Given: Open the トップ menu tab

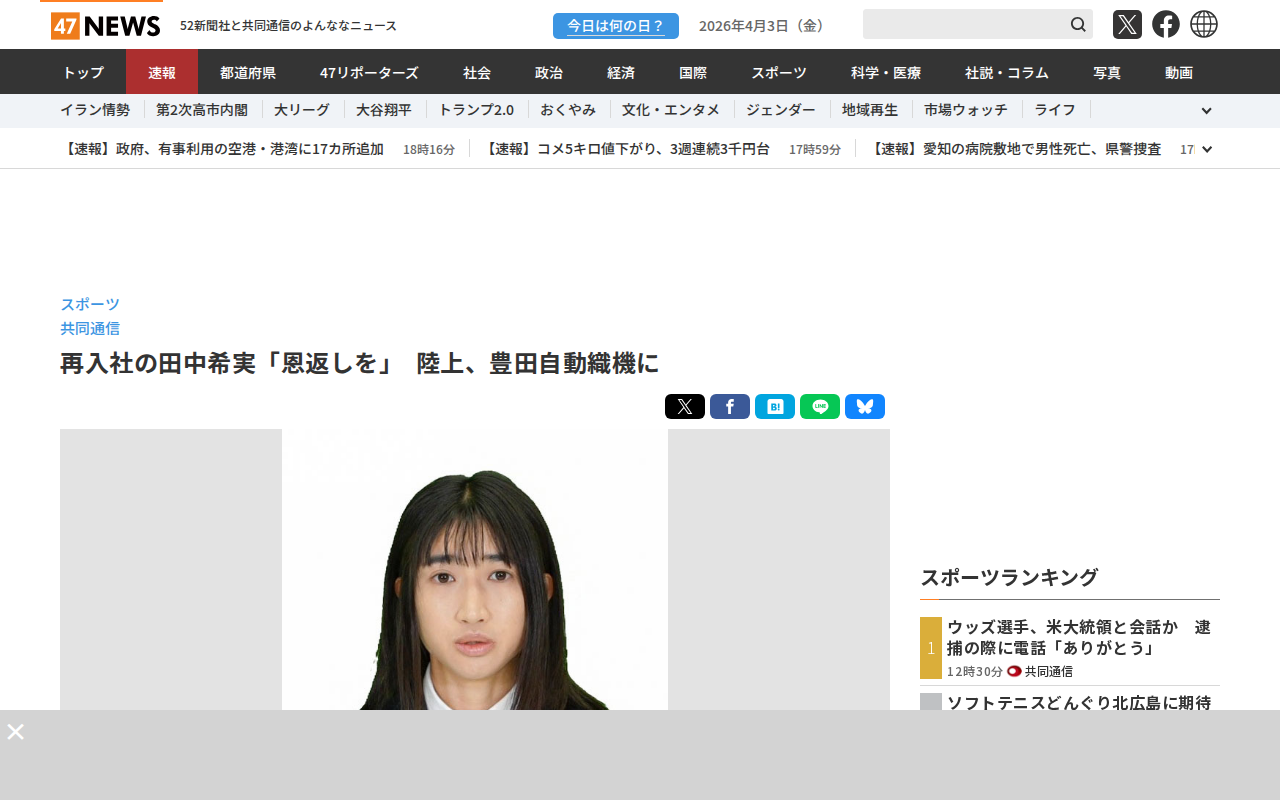Looking at the screenshot, I should click(x=82, y=72).
